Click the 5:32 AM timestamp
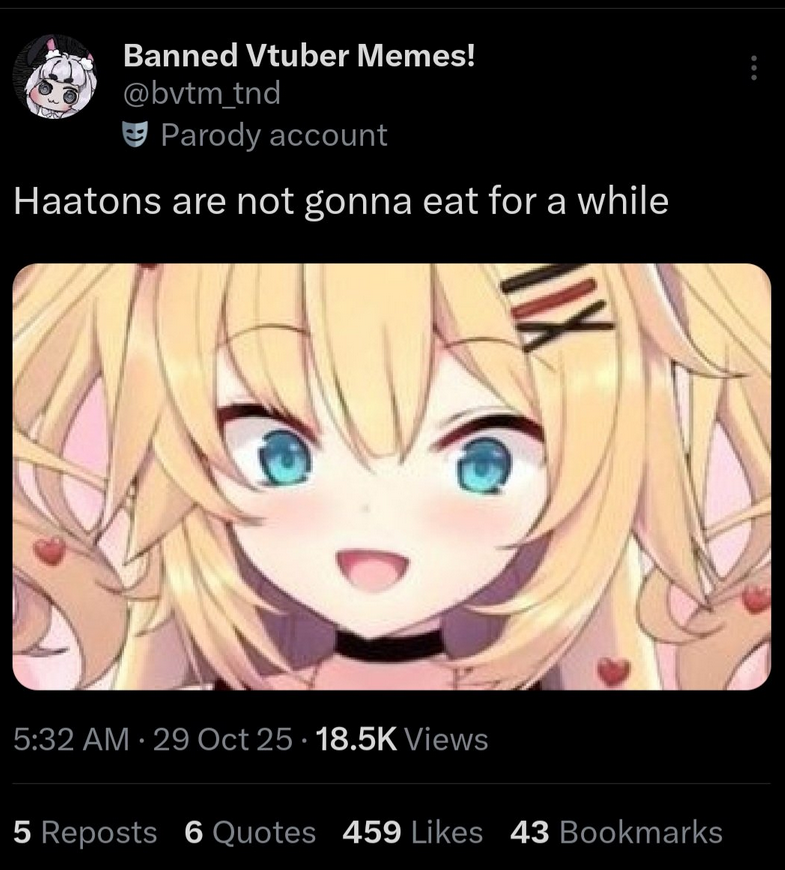 (x=71, y=739)
